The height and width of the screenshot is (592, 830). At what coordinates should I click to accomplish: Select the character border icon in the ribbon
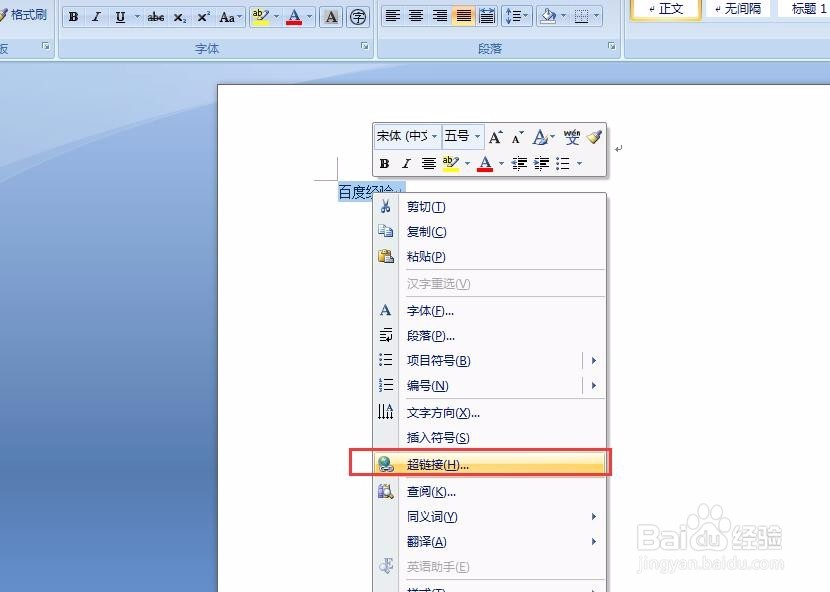tap(331, 17)
